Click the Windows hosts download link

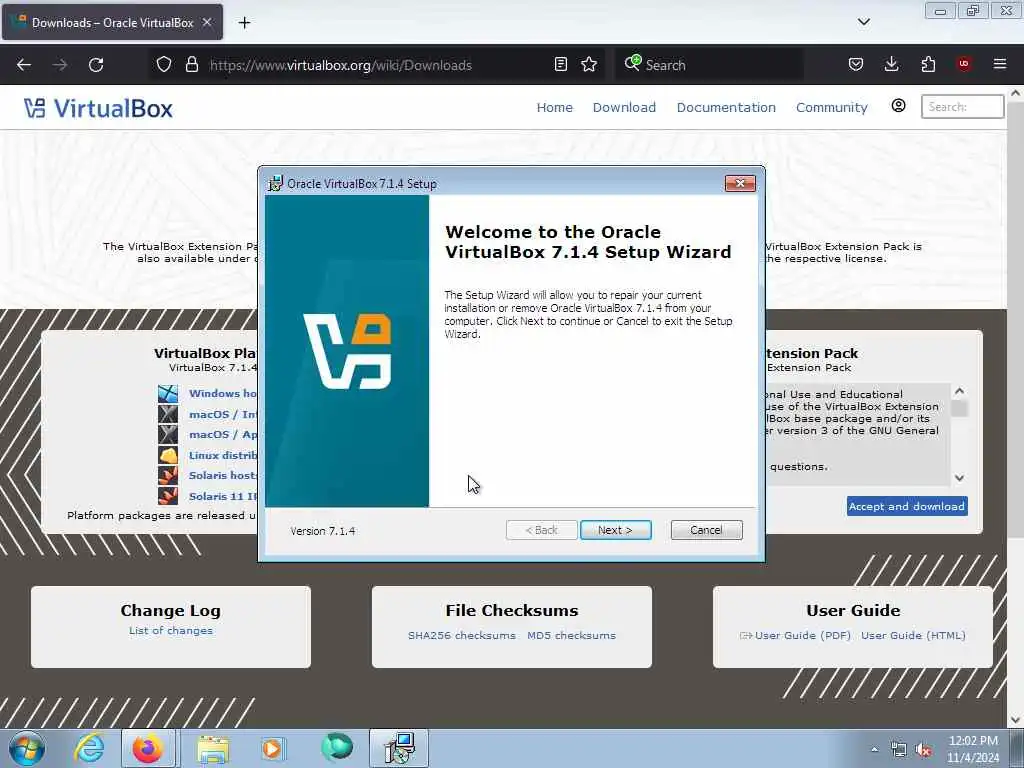(x=223, y=393)
